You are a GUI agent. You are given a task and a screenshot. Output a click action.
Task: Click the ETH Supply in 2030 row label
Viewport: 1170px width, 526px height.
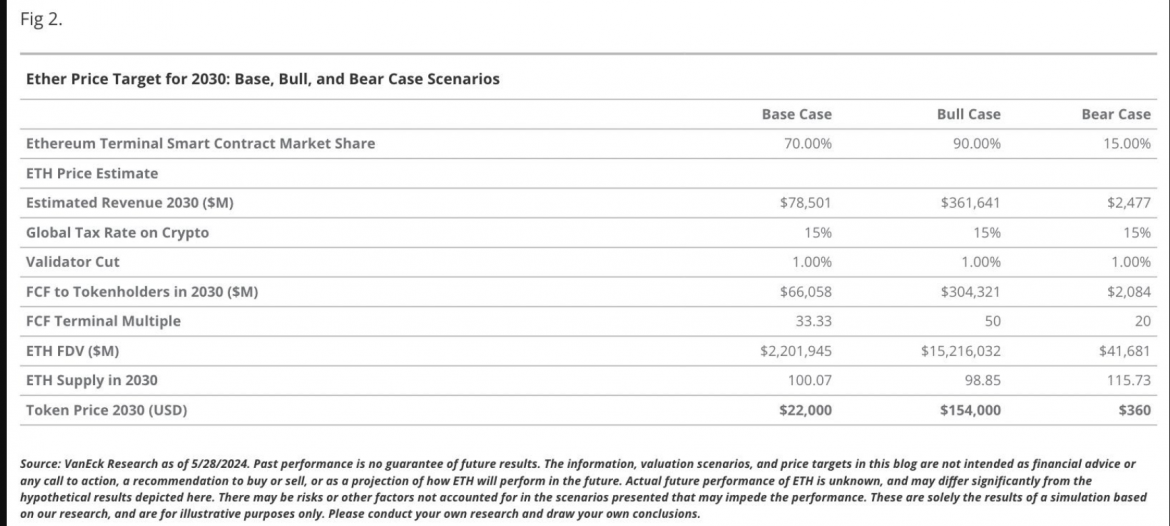[92, 381]
